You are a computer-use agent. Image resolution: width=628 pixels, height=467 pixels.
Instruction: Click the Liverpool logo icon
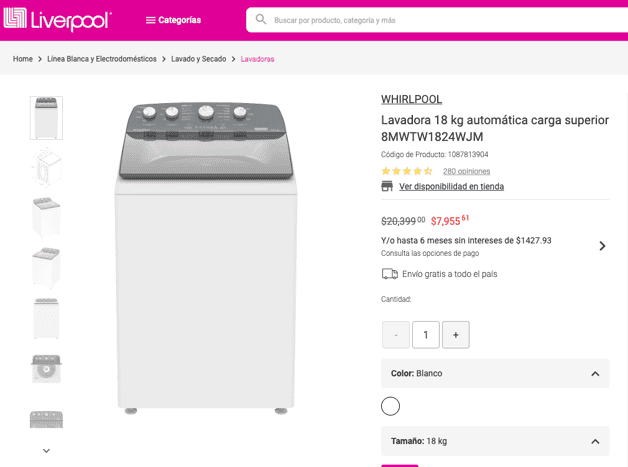point(15,19)
